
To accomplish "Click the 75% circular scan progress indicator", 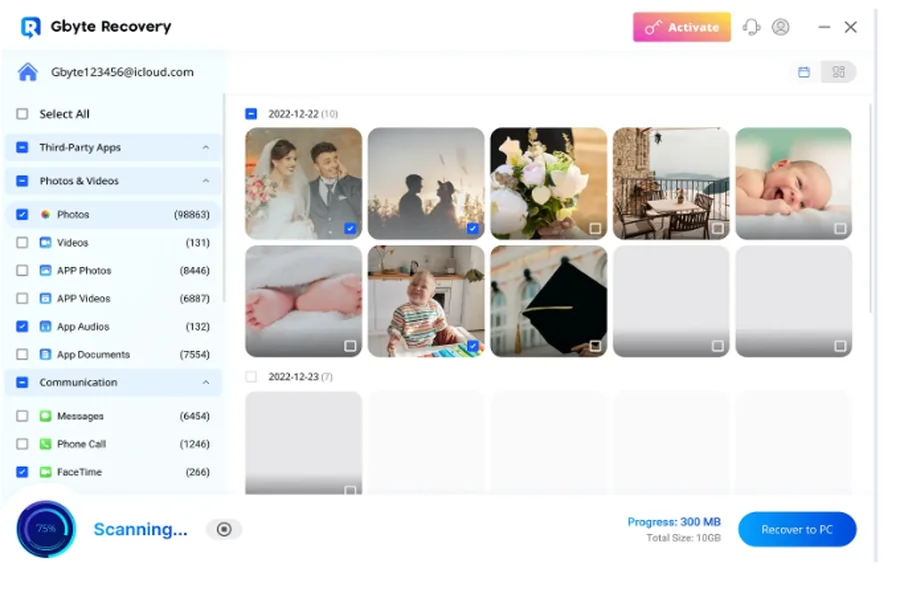I will pos(46,529).
